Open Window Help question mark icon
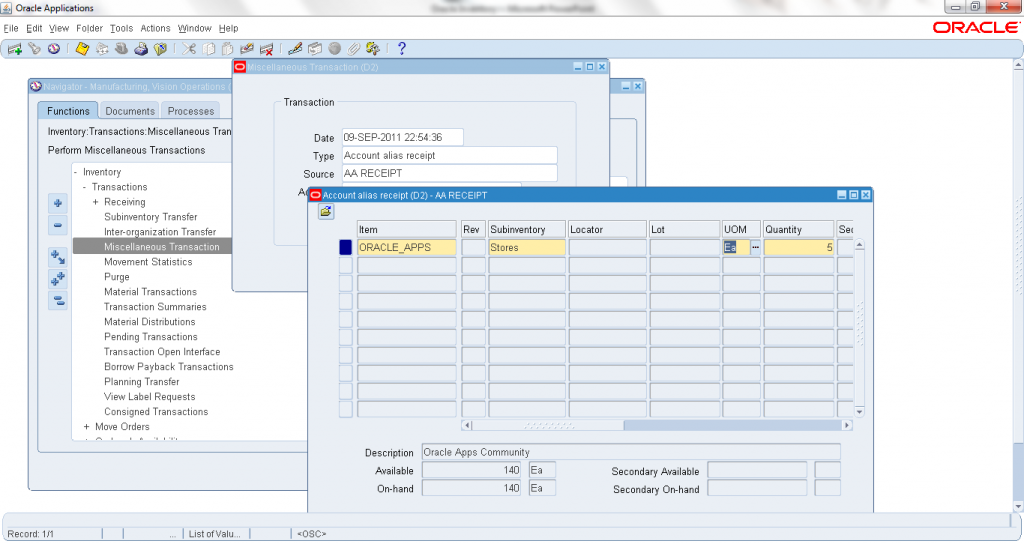This screenshot has width=1024, height=544. click(x=402, y=48)
